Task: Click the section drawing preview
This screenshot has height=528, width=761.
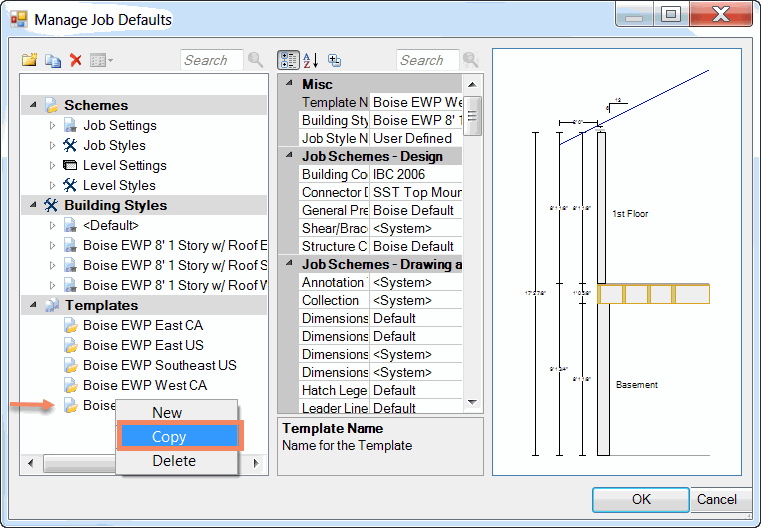Action: pyautogui.click(x=617, y=262)
